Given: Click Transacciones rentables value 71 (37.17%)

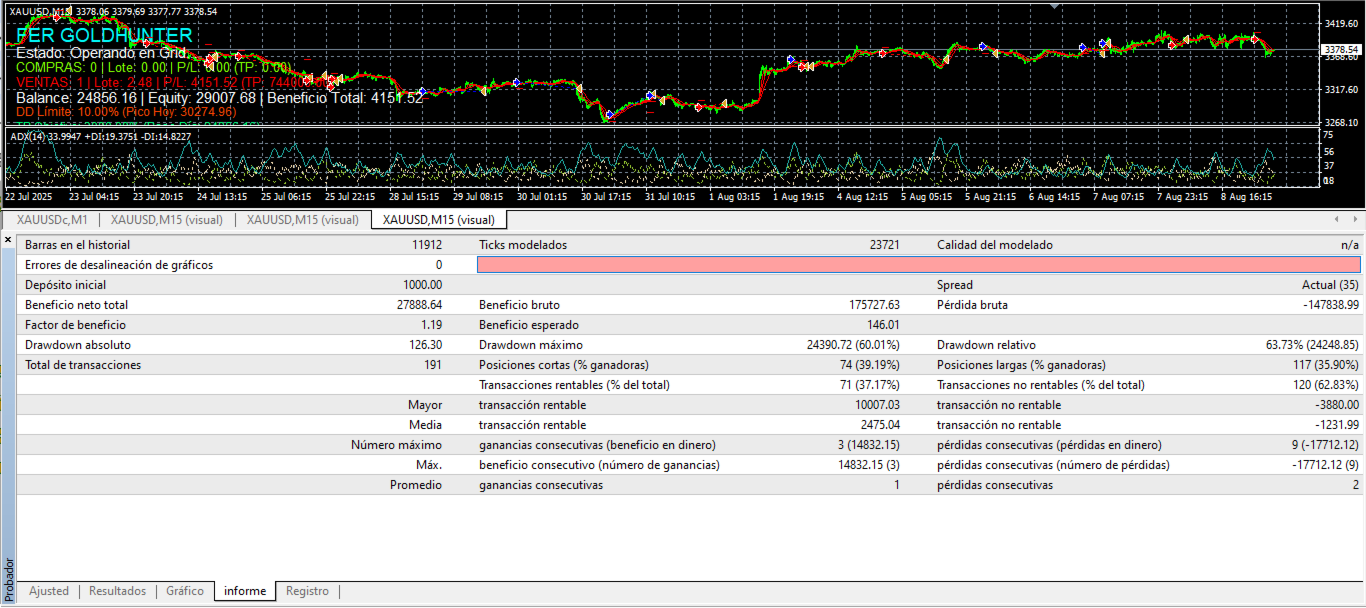Looking at the screenshot, I should [x=870, y=385].
